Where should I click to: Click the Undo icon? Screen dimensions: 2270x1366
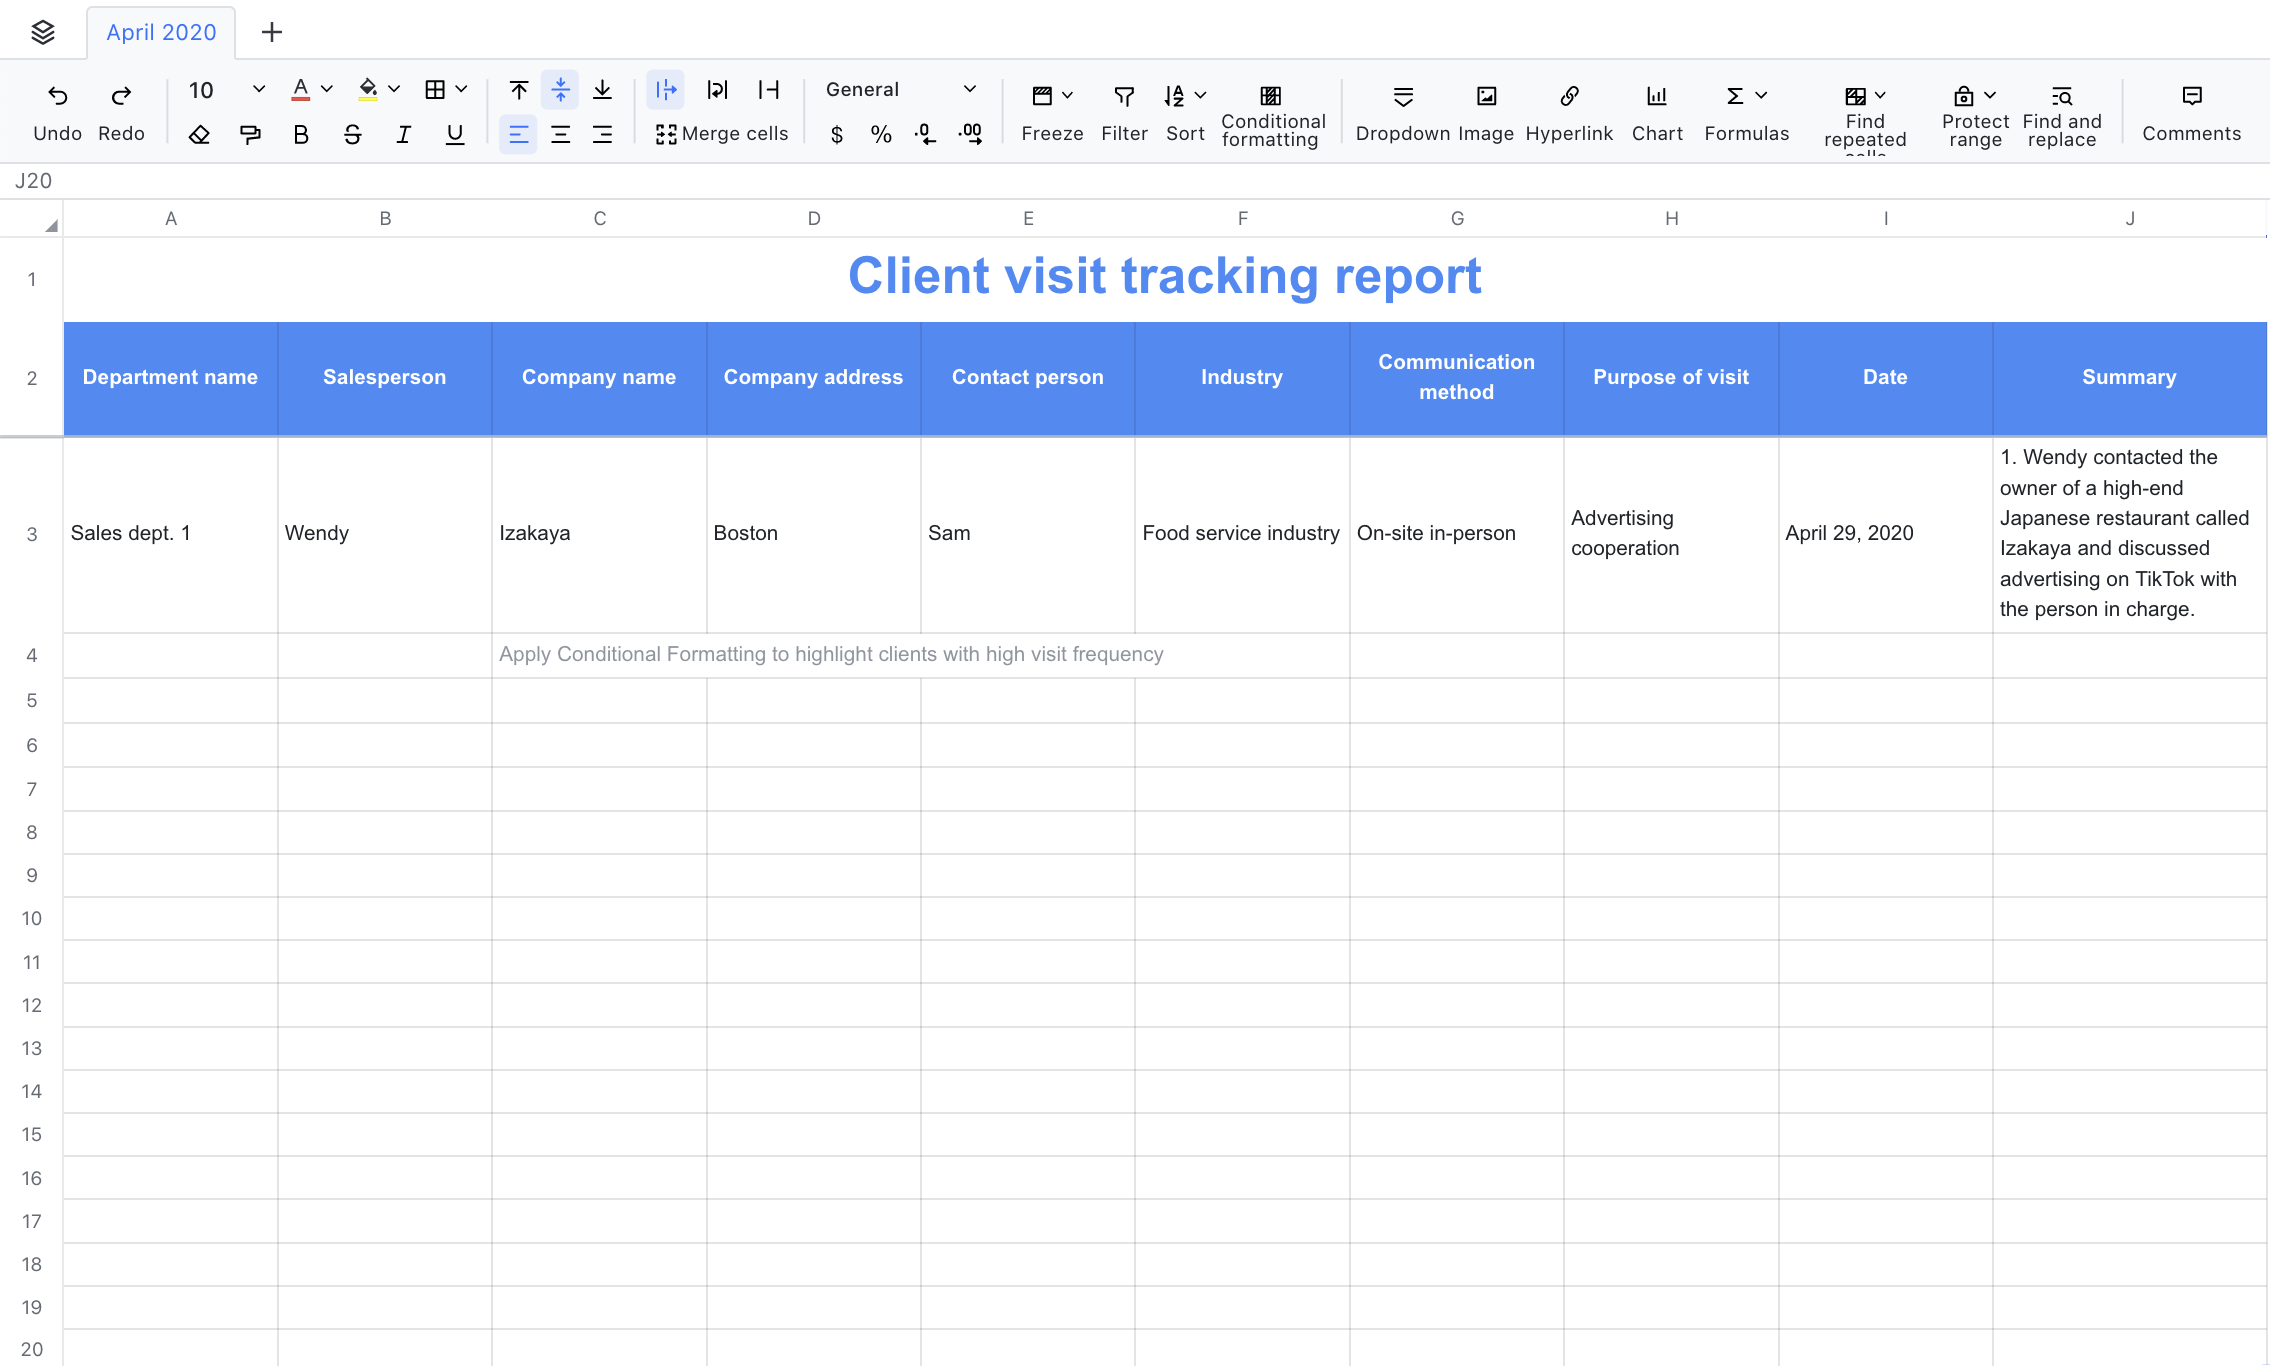(x=58, y=96)
